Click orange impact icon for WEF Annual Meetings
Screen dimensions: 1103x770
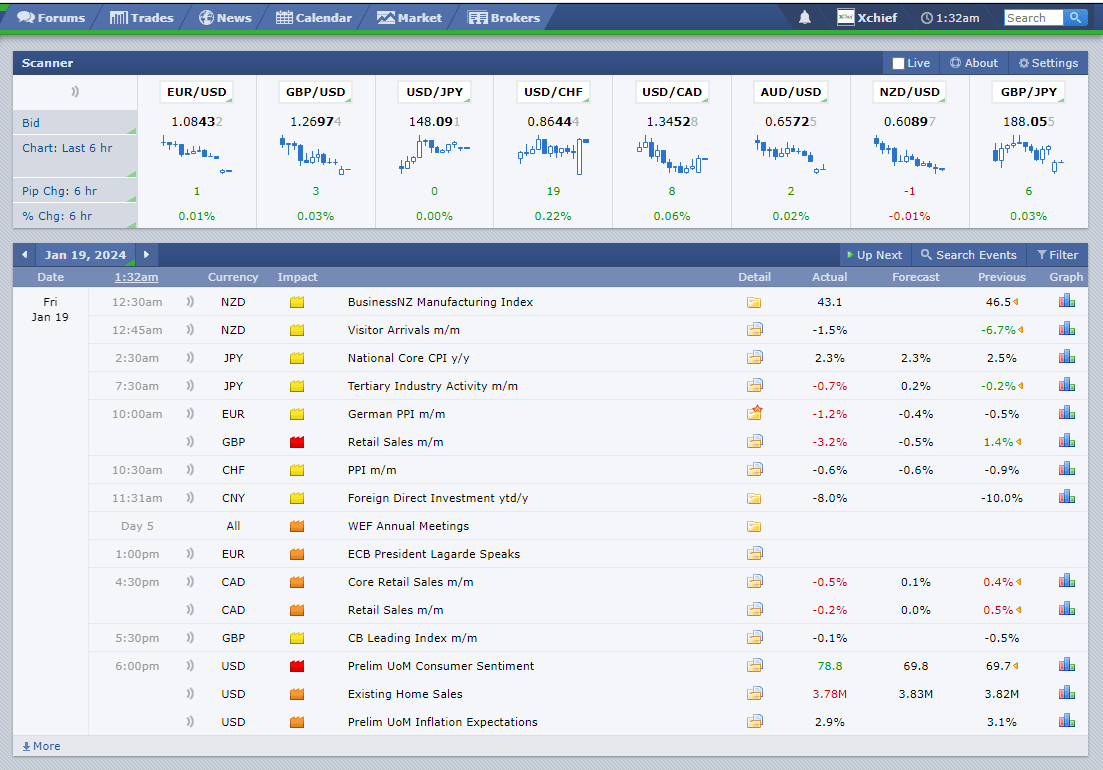(297, 526)
